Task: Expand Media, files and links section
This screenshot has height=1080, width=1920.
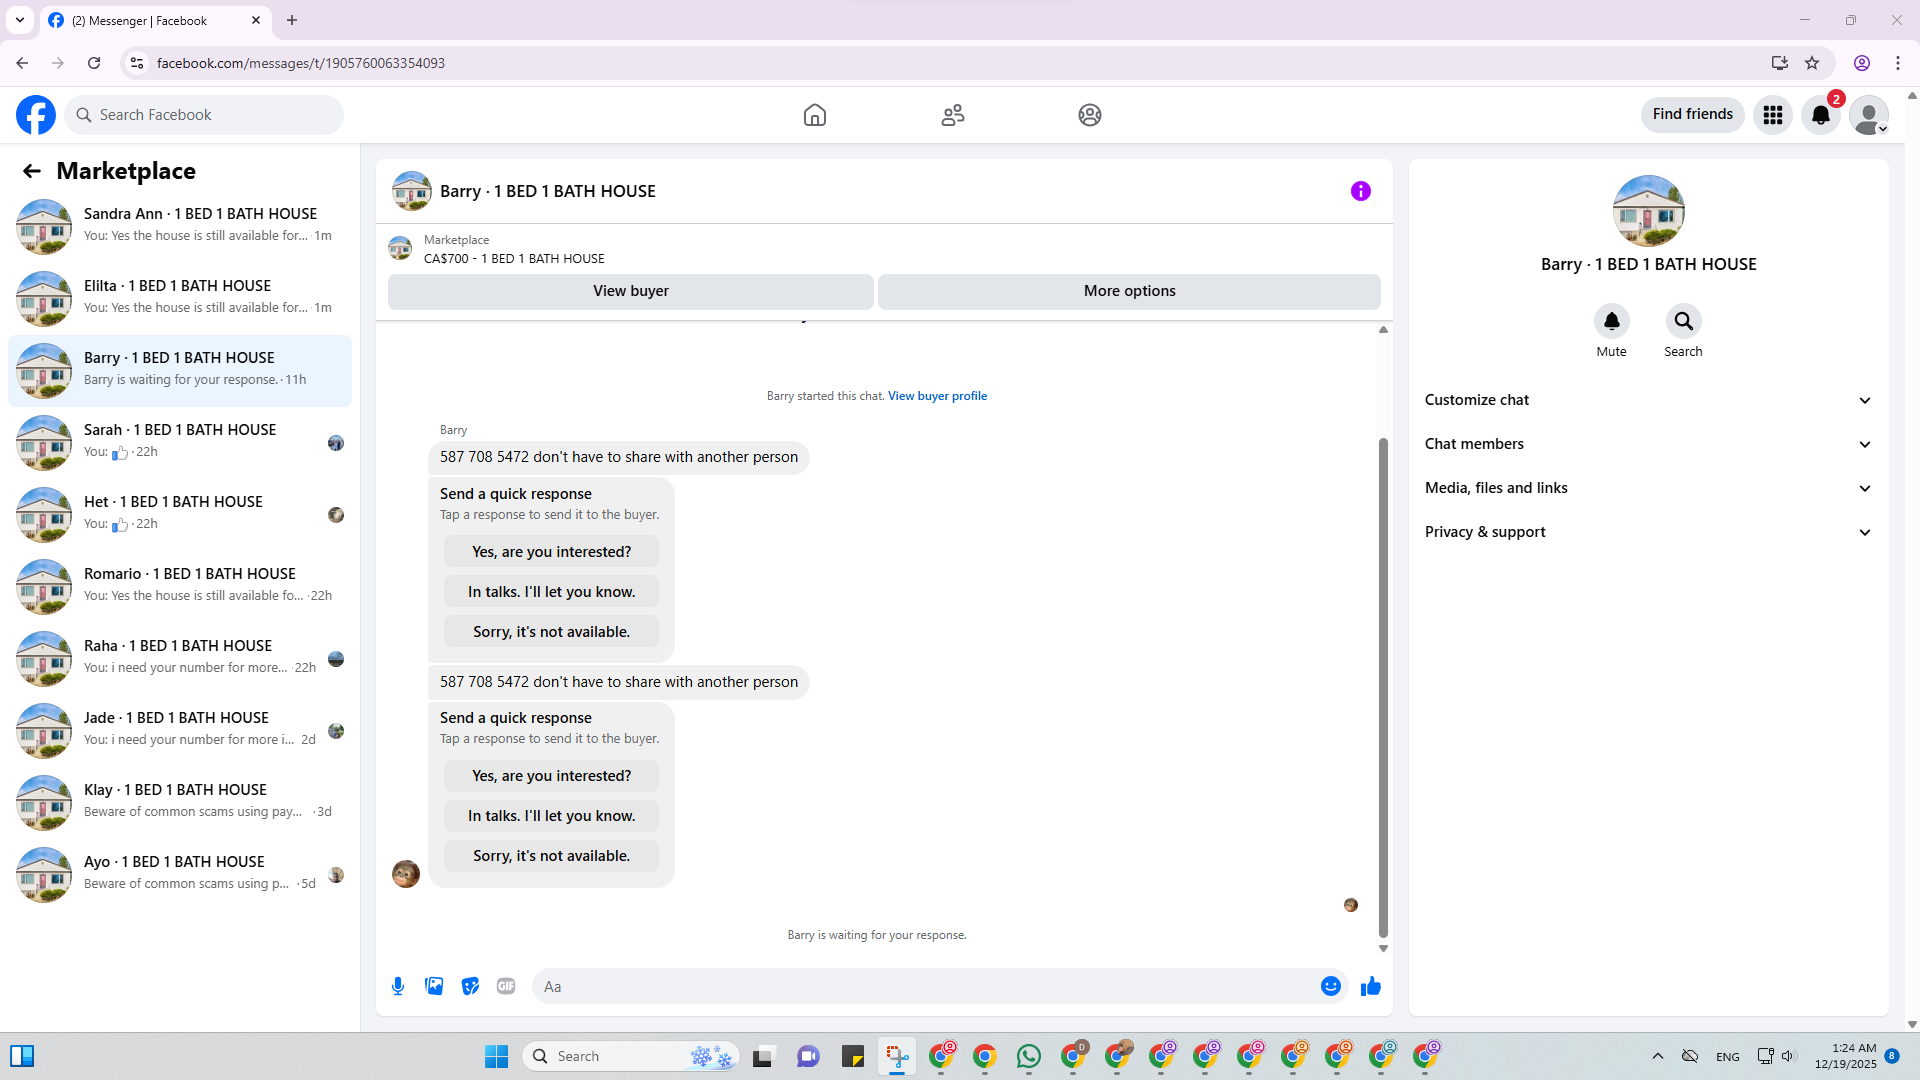Action: click(1648, 488)
